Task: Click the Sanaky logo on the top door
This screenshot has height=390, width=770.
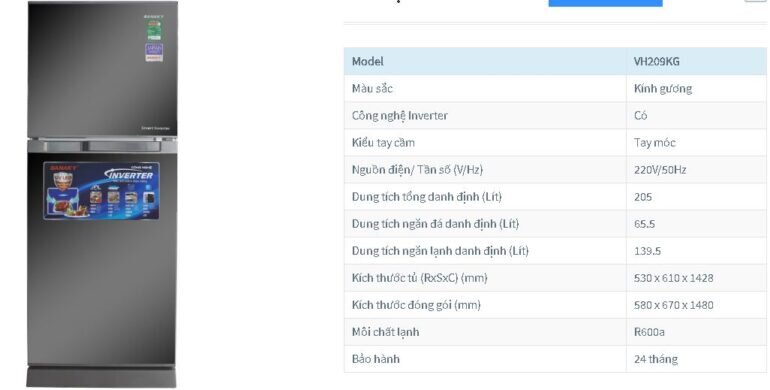Action: coord(154,17)
